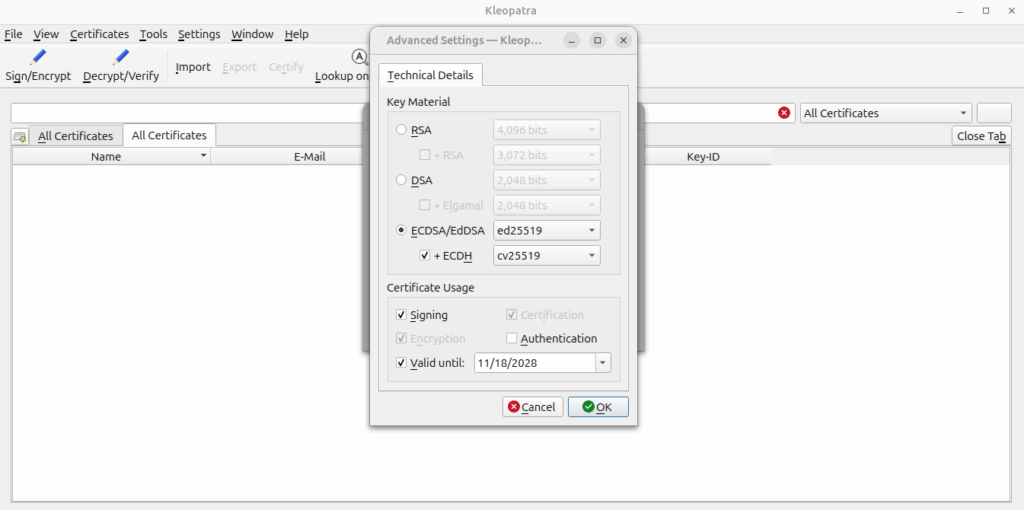This screenshot has height=510, width=1024.
Task: Open the Help menu
Action: 296,34
